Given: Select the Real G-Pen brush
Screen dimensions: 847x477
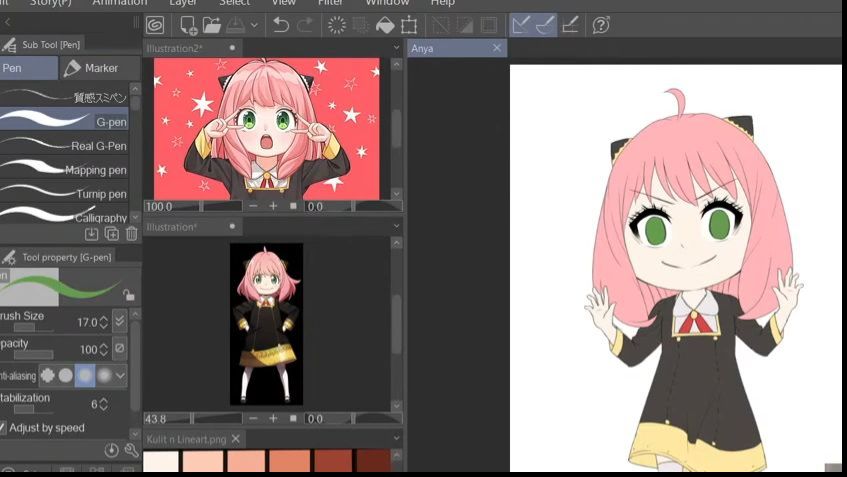Looking at the screenshot, I should (64, 145).
